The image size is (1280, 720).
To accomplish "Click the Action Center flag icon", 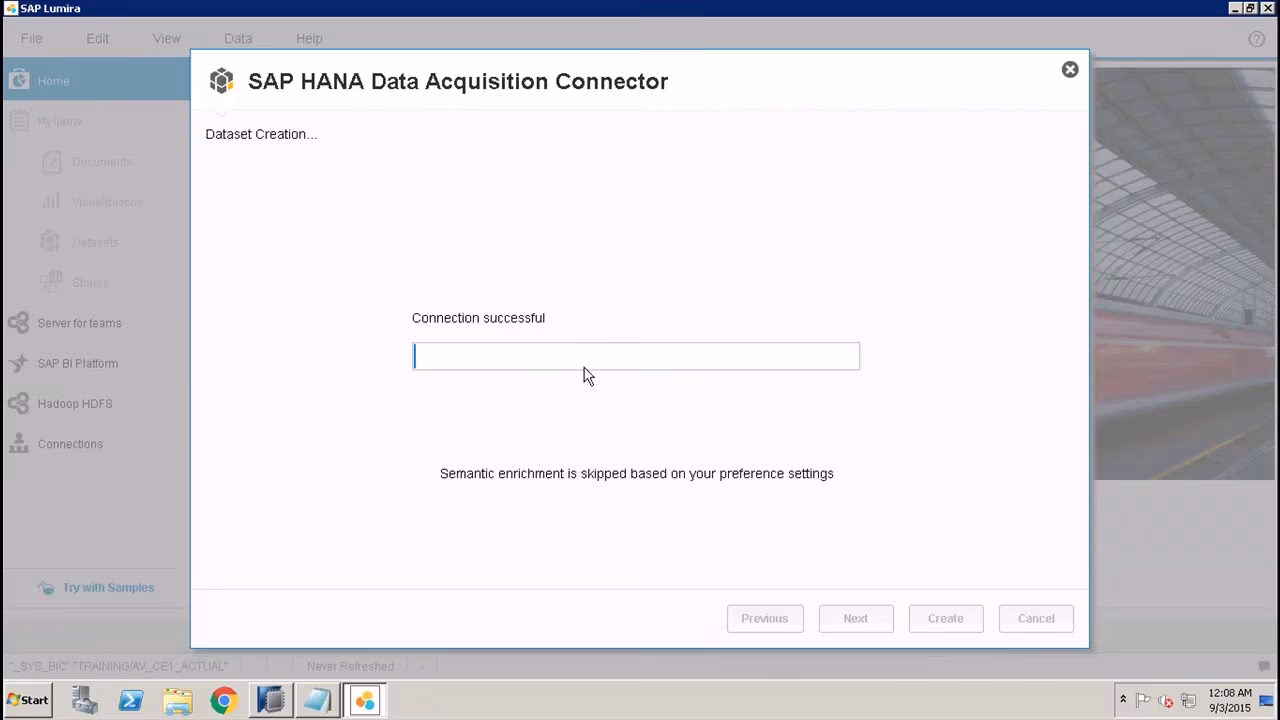I will click(1143, 701).
